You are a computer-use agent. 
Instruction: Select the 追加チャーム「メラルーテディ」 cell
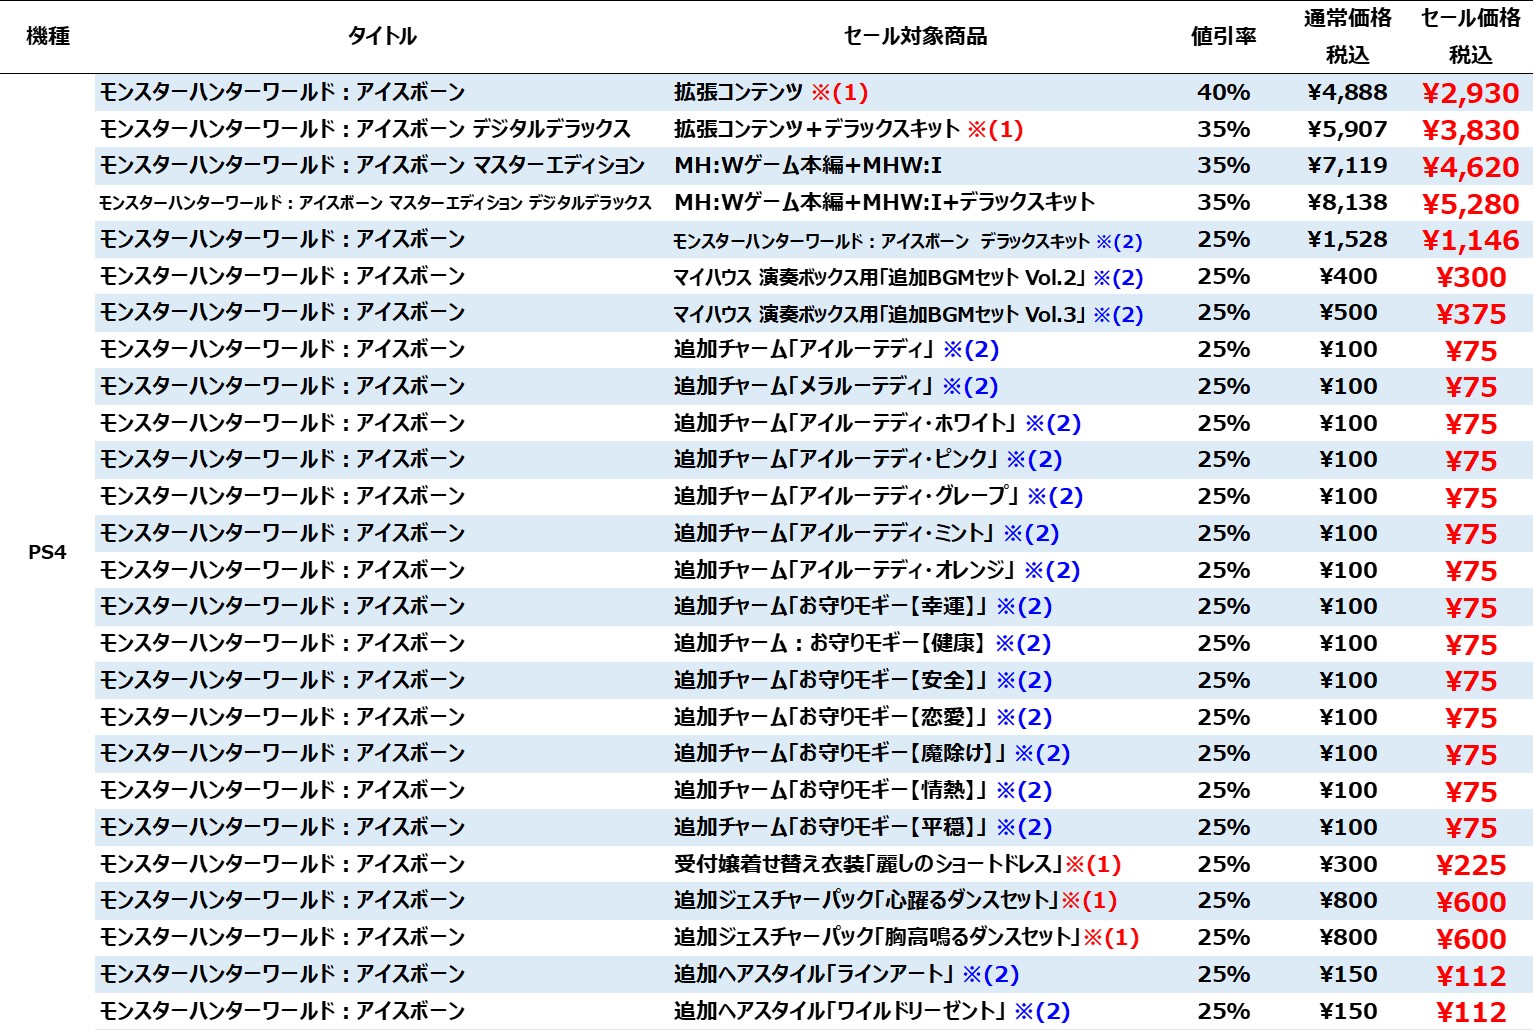click(836, 386)
